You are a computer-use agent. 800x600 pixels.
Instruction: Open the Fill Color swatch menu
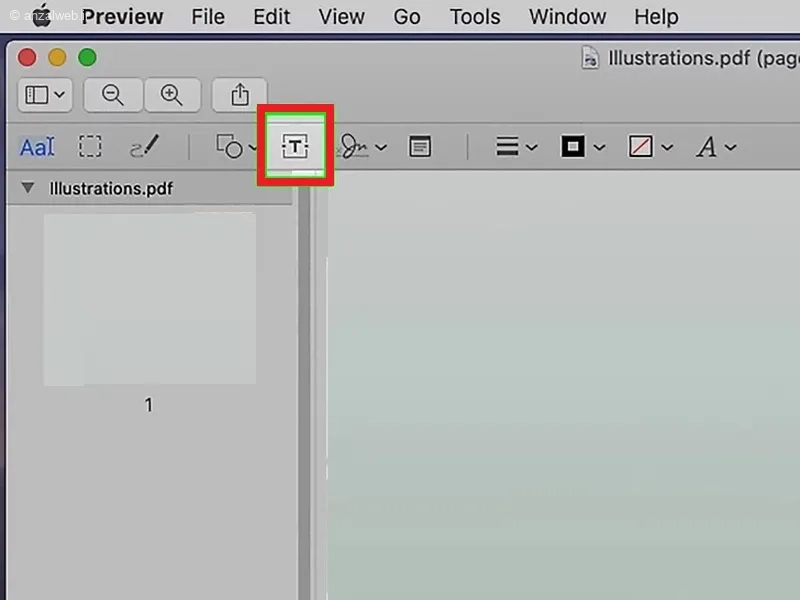coord(651,146)
